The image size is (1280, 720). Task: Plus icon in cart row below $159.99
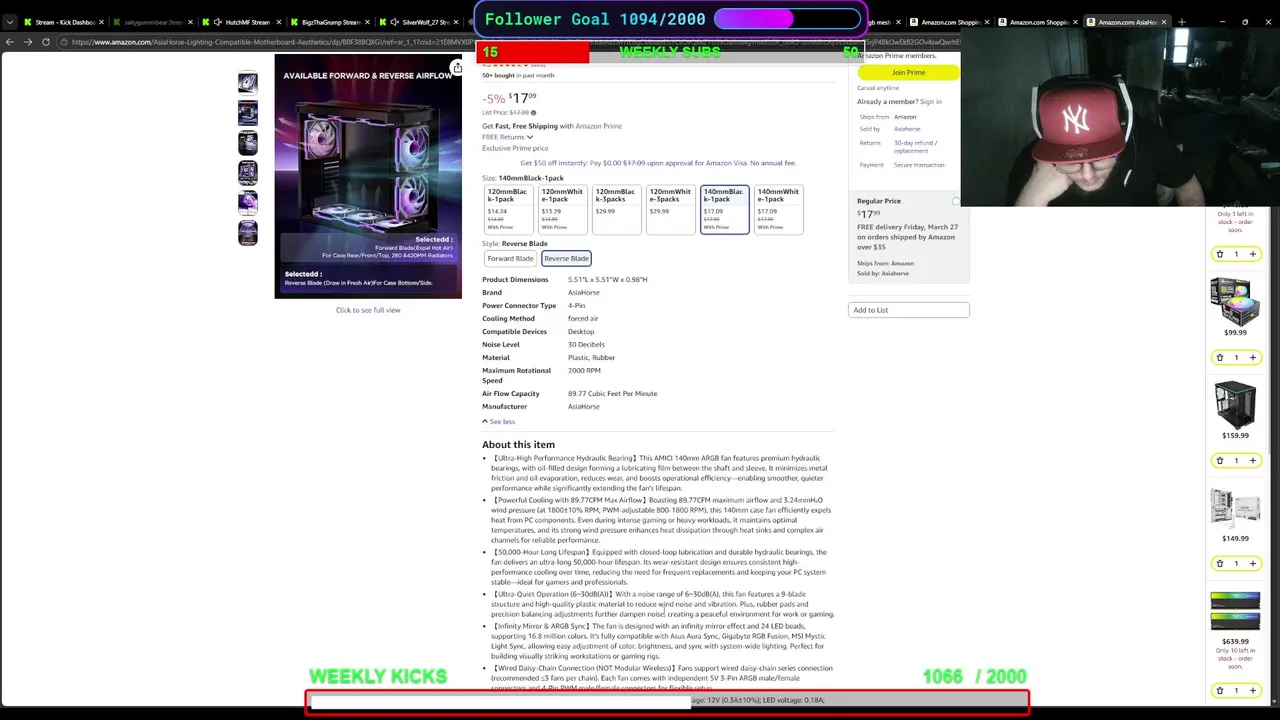pos(1252,460)
